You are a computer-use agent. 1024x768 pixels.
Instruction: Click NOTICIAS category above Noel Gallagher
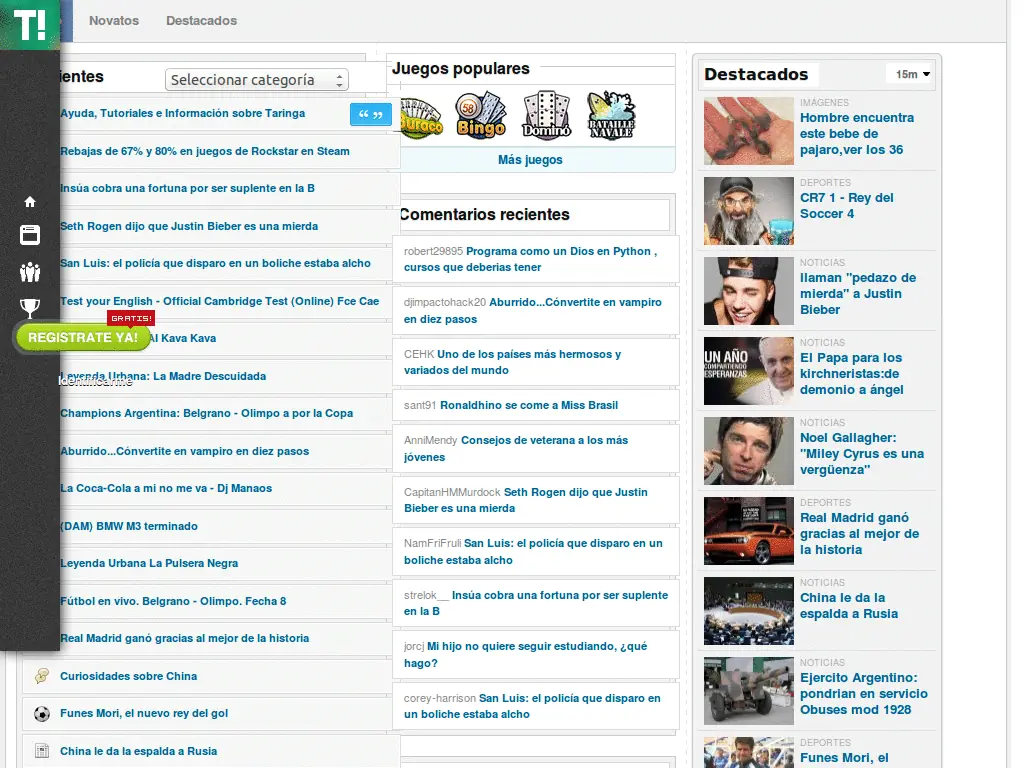822,423
